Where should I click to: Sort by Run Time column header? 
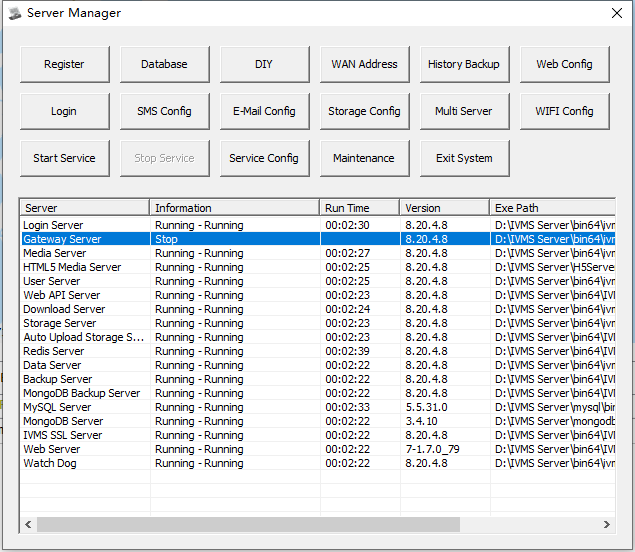[x=360, y=208]
